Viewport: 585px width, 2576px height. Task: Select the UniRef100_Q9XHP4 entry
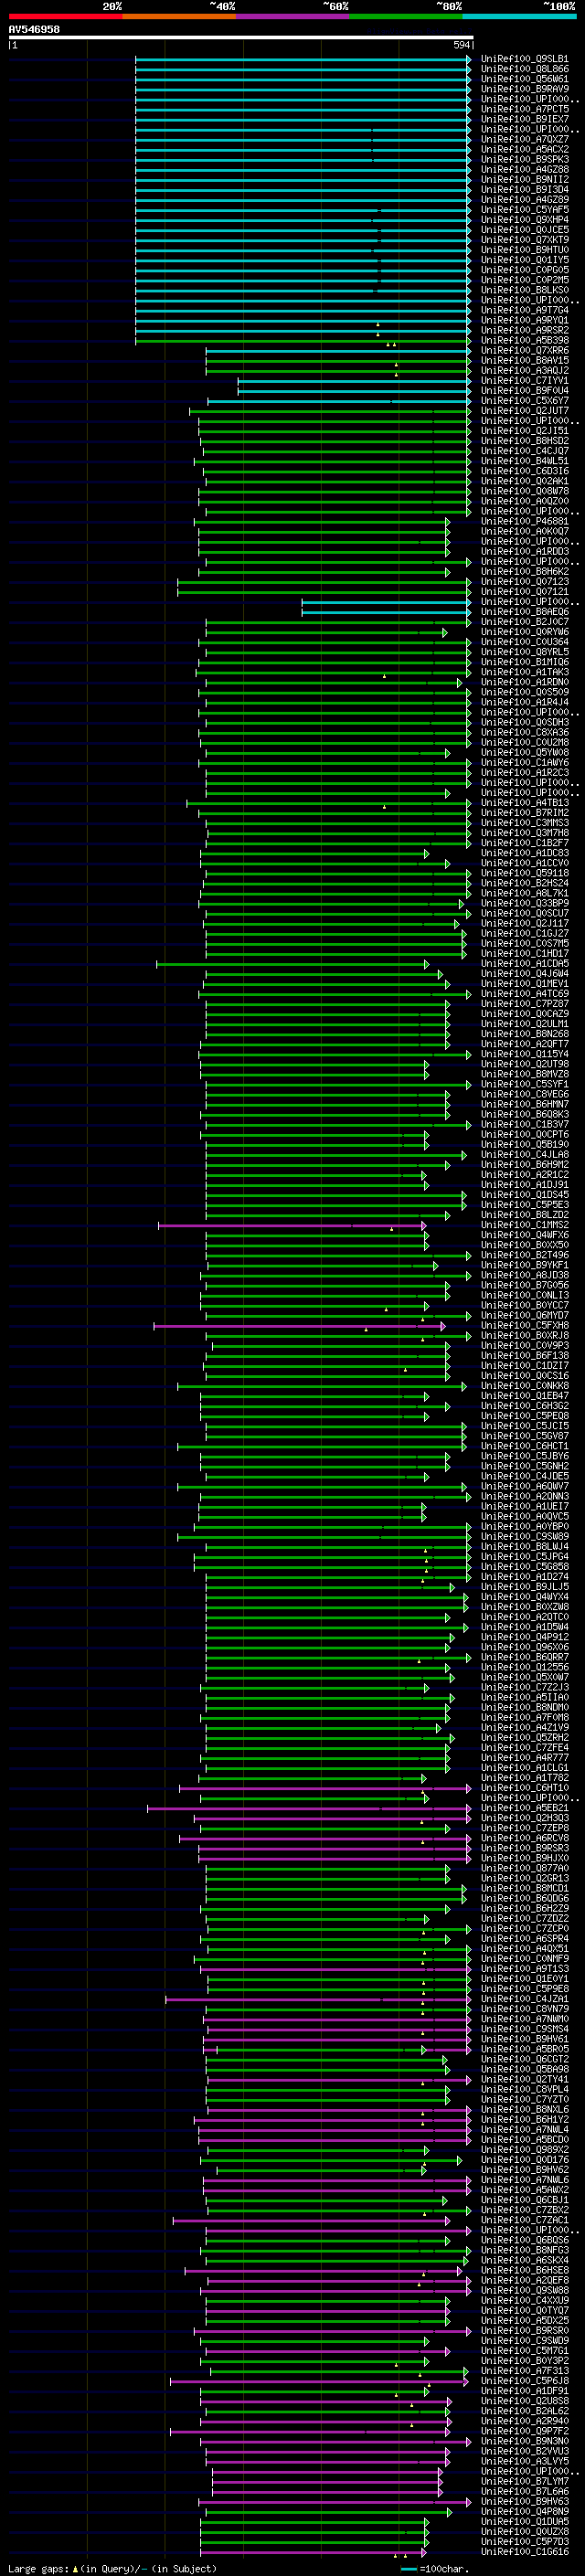point(525,220)
